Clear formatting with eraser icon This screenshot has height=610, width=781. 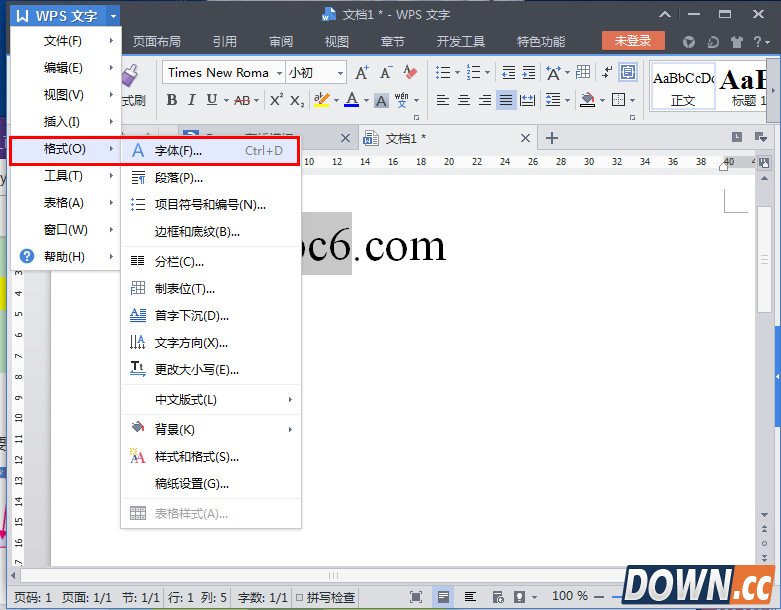410,73
